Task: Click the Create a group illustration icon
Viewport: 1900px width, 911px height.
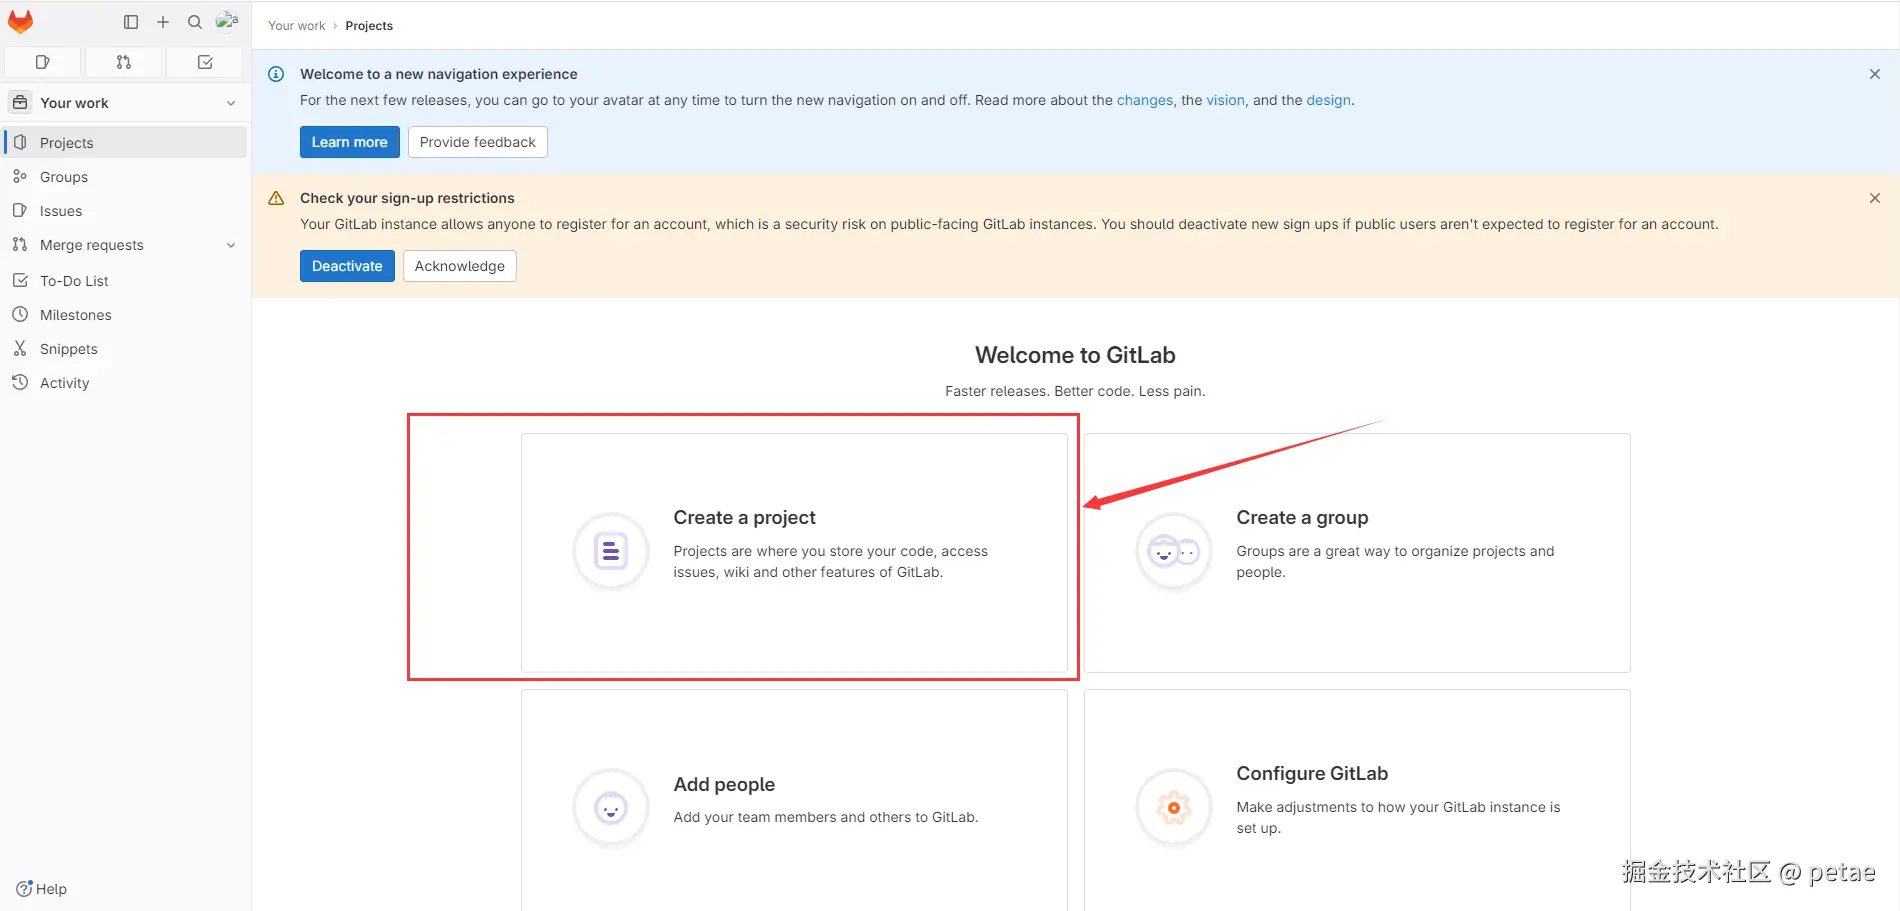Action: (x=1174, y=551)
